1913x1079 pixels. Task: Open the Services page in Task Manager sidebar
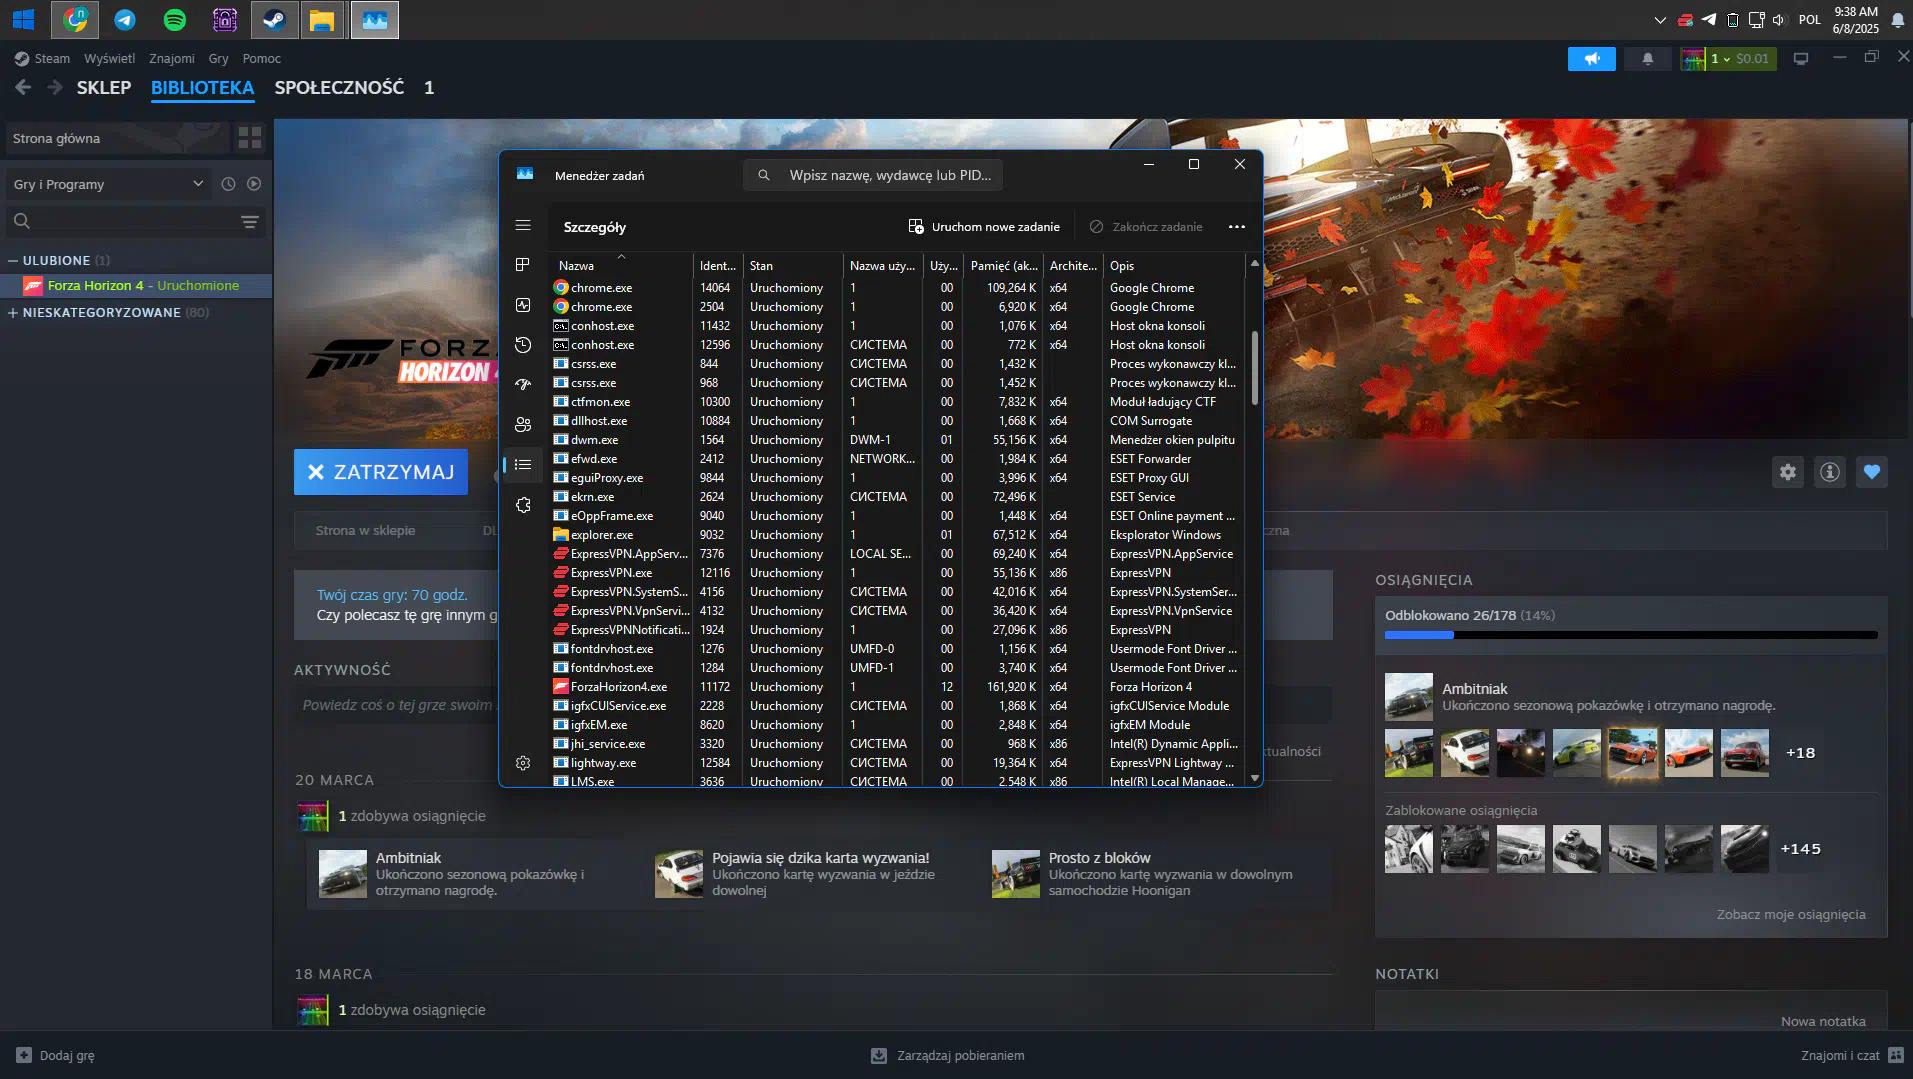click(x=523, y=505)
